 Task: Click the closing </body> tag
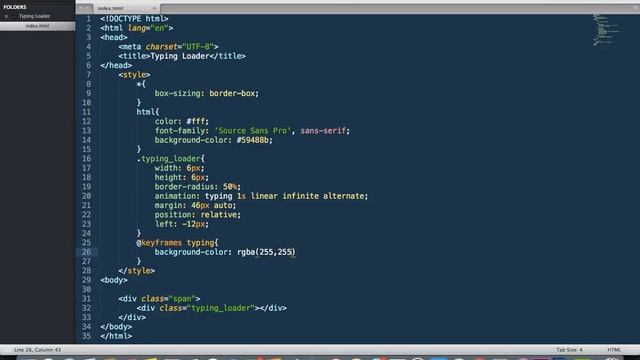pos(116,327)
